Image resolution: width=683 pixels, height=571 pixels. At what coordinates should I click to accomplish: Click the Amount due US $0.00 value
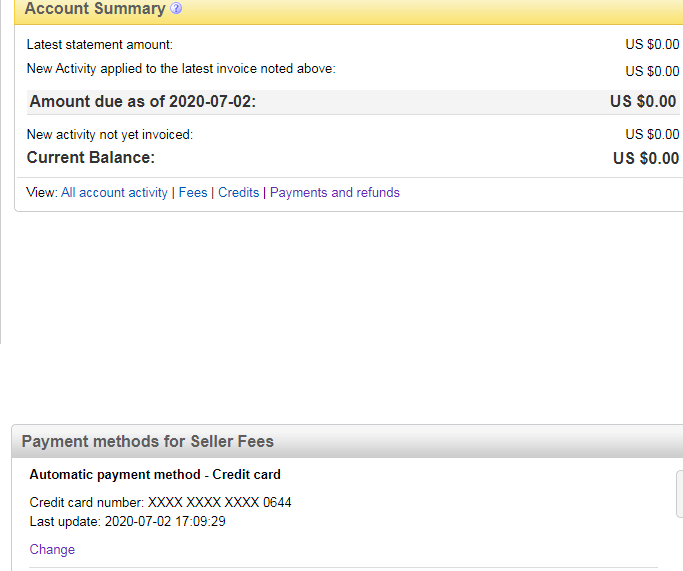(x=643, y=102)
